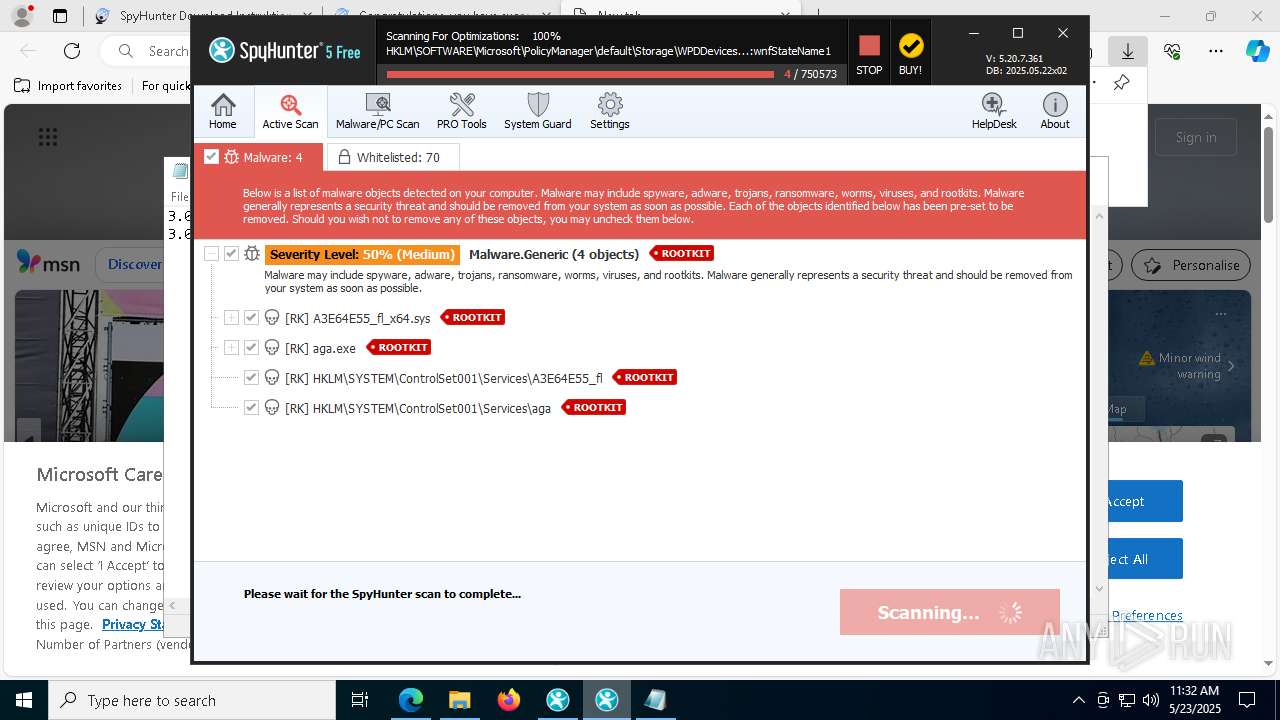
Task: Click the scan progress bar
Action: [580, 74]
